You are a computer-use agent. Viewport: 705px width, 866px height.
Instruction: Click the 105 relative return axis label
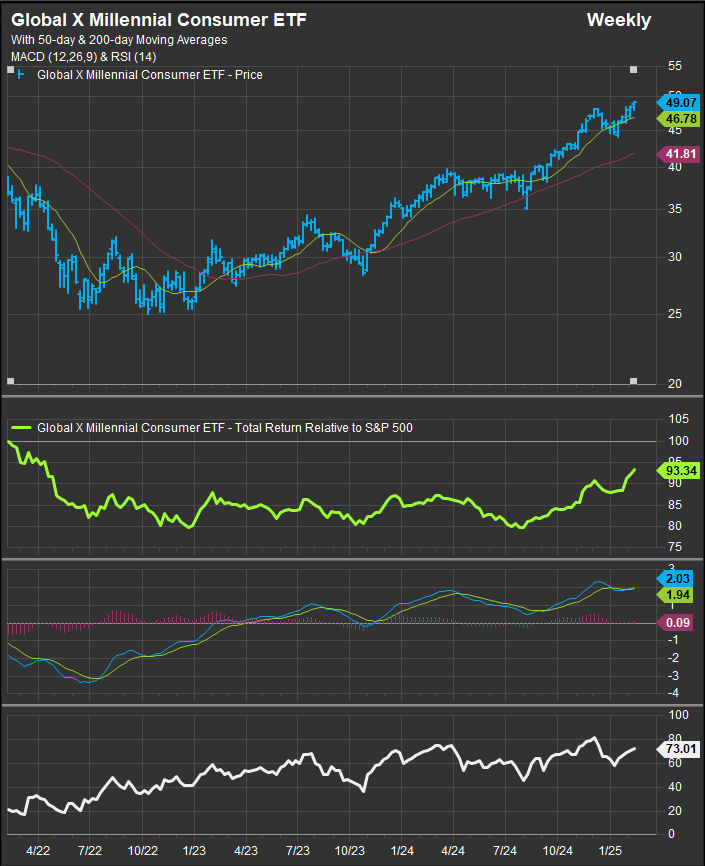coord(678,419)
